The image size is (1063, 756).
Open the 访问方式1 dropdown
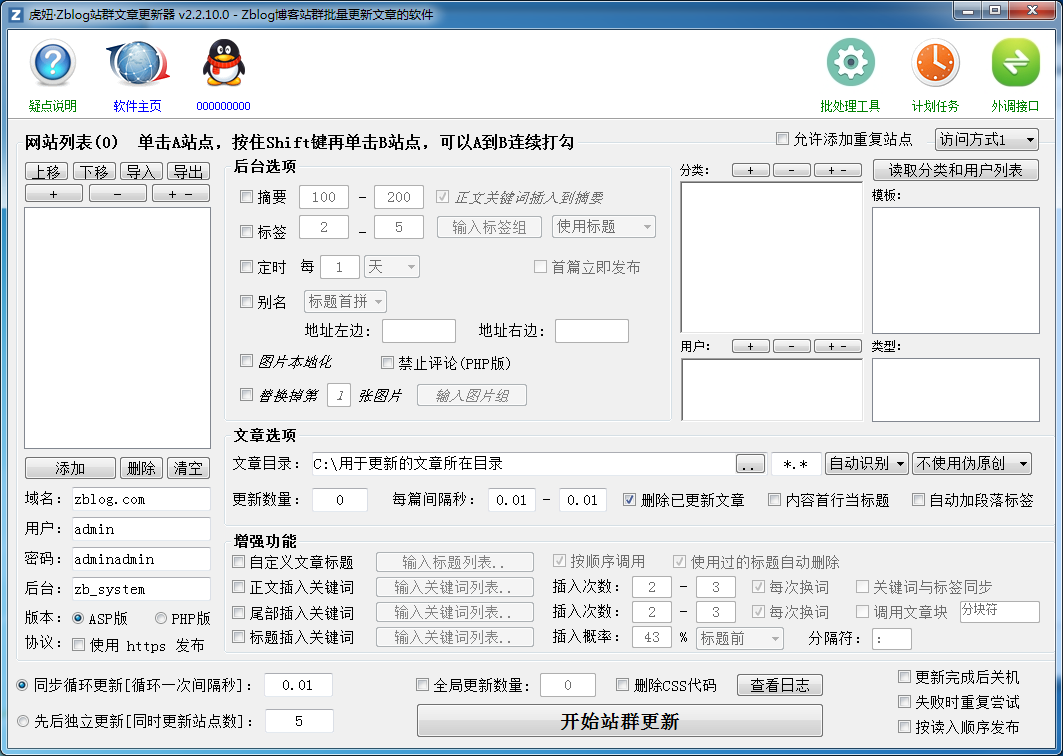986,140
